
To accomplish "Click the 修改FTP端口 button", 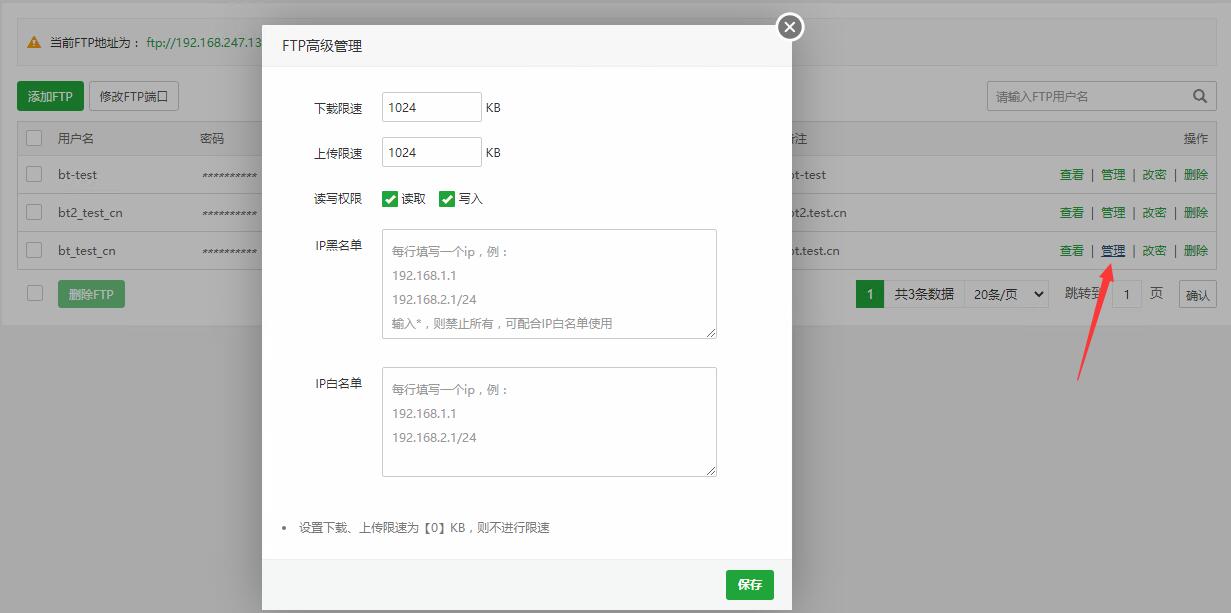I will point(134,97).
